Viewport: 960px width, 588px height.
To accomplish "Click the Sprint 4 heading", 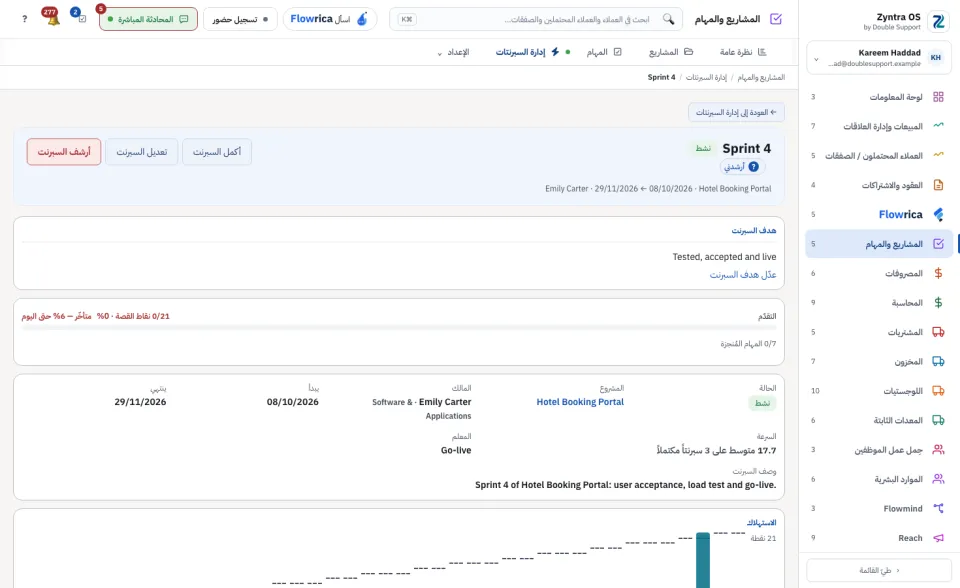I will point(746,148).
